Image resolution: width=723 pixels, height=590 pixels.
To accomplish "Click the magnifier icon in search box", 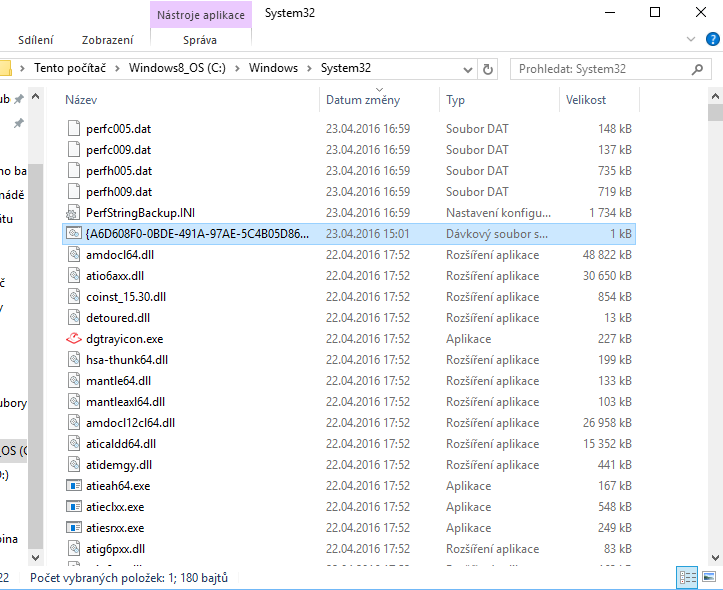I will 698,69.
